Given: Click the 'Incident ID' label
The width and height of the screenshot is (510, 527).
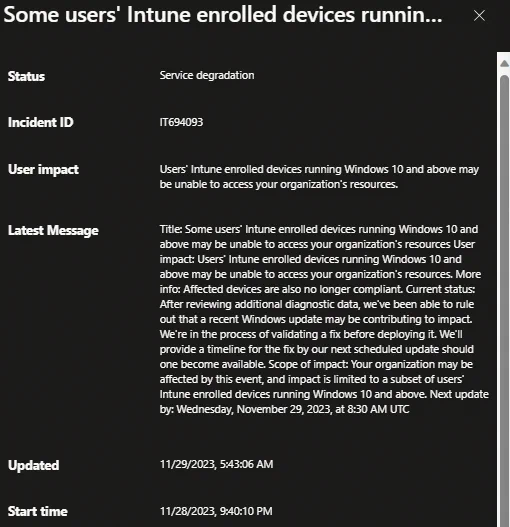Looking at the screenshot, I should tap(40, 122).
